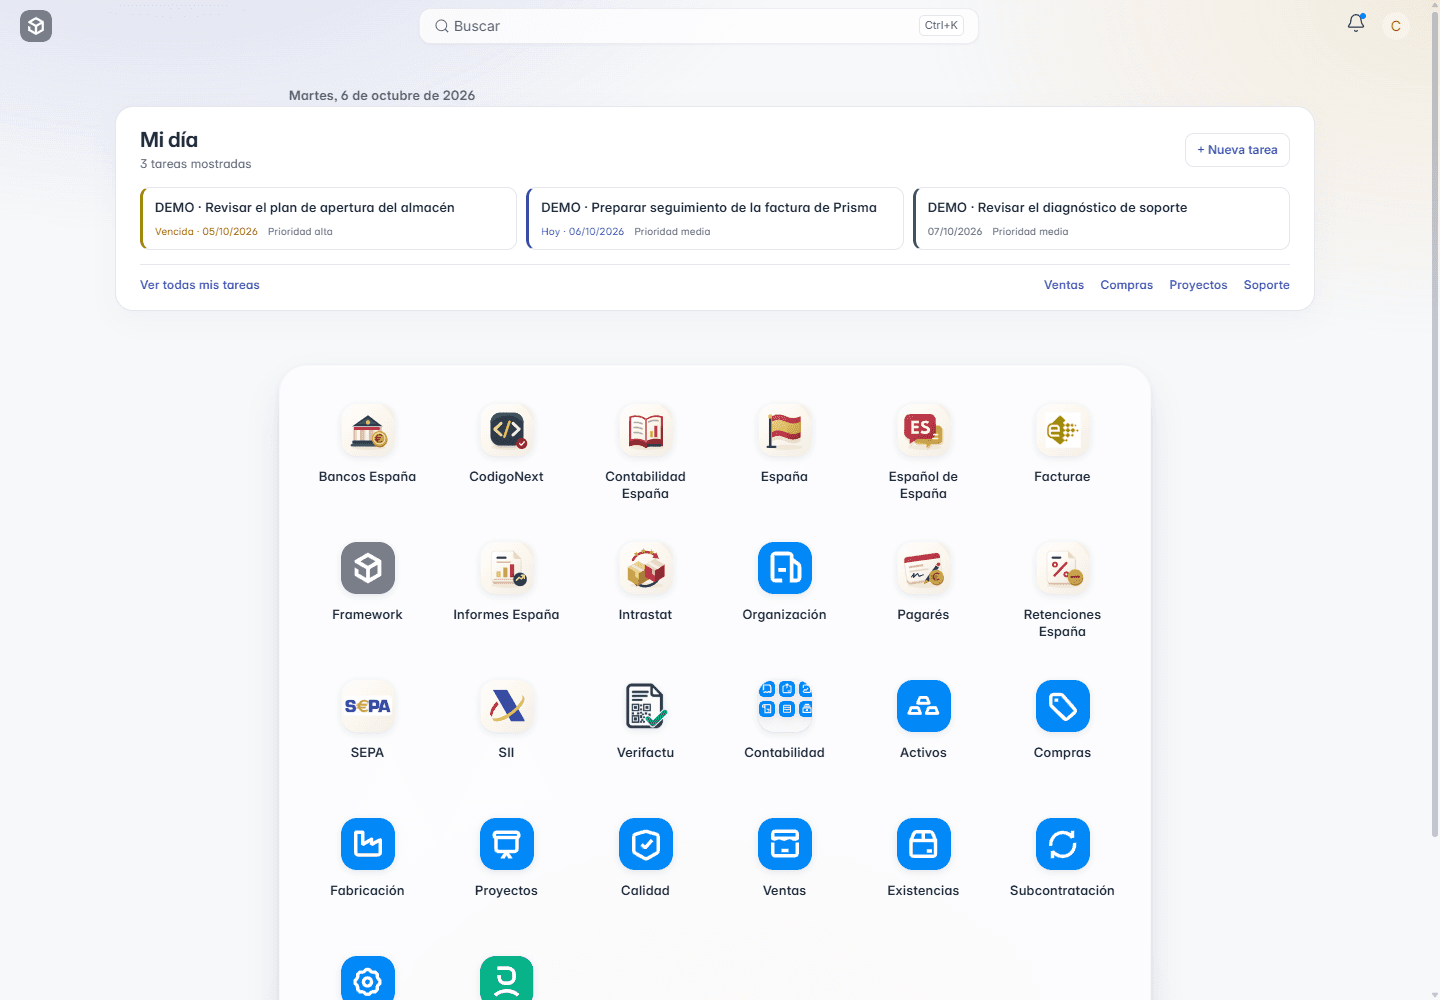Open the Facturae app icon
Viewport: 1440px width, 1000px height.
tap(1062, 431)
